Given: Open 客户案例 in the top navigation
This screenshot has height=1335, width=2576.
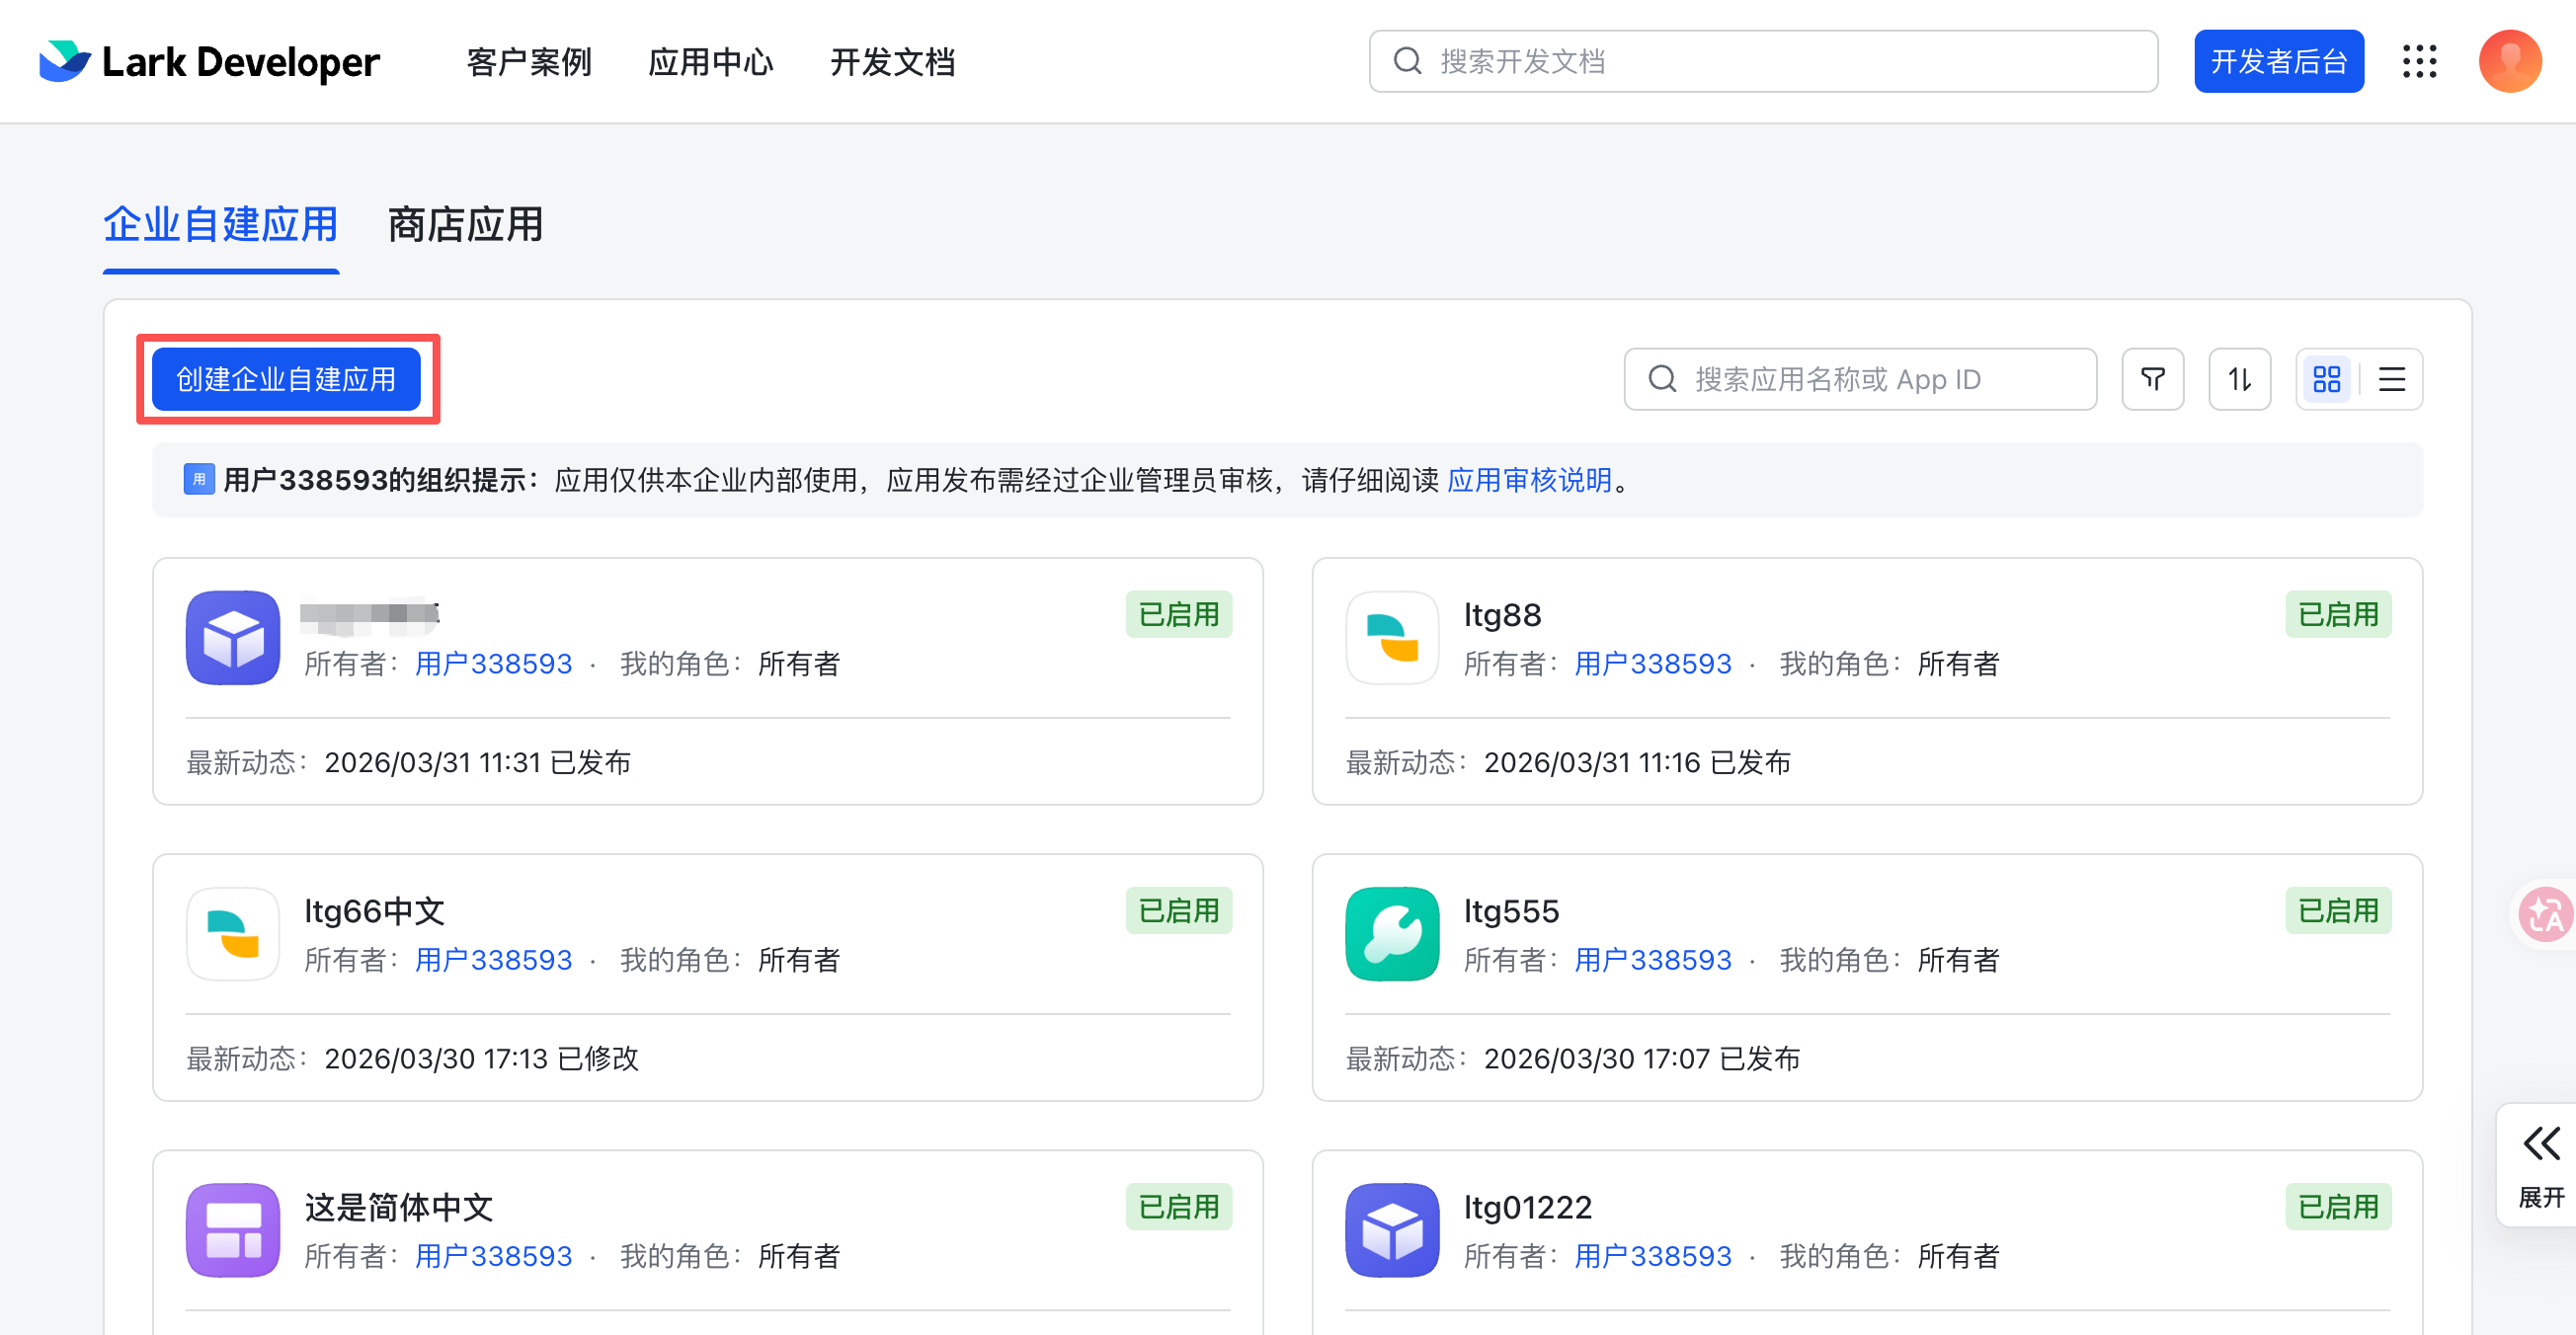Looking at the screenshot, I should pos(529,62).
